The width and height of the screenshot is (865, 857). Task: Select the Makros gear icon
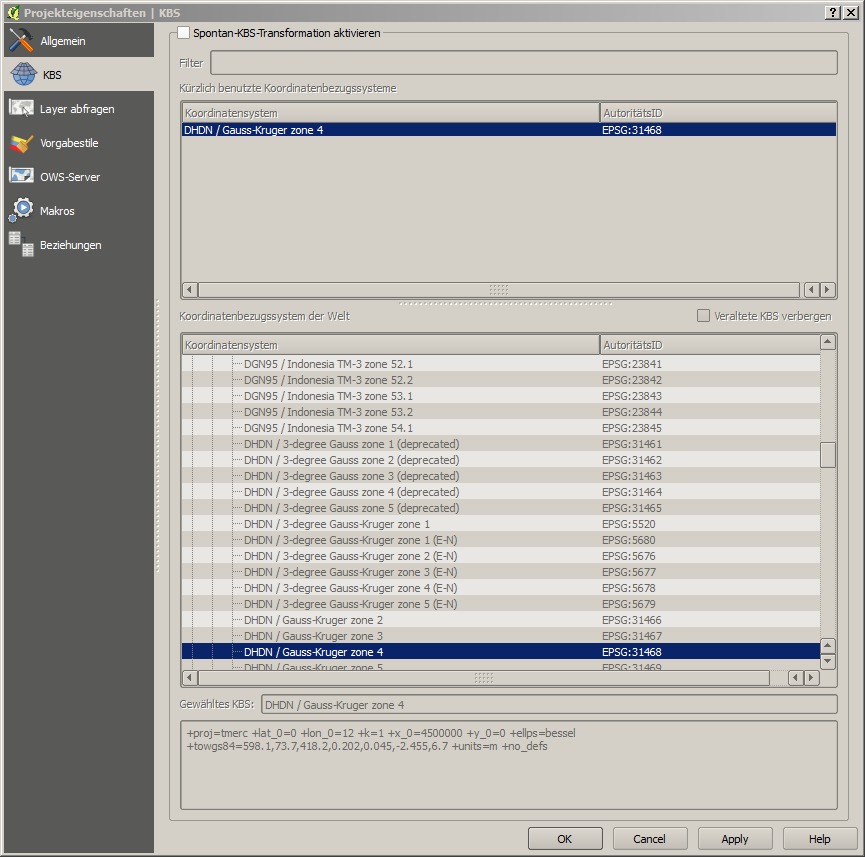(x=22, y=210)
